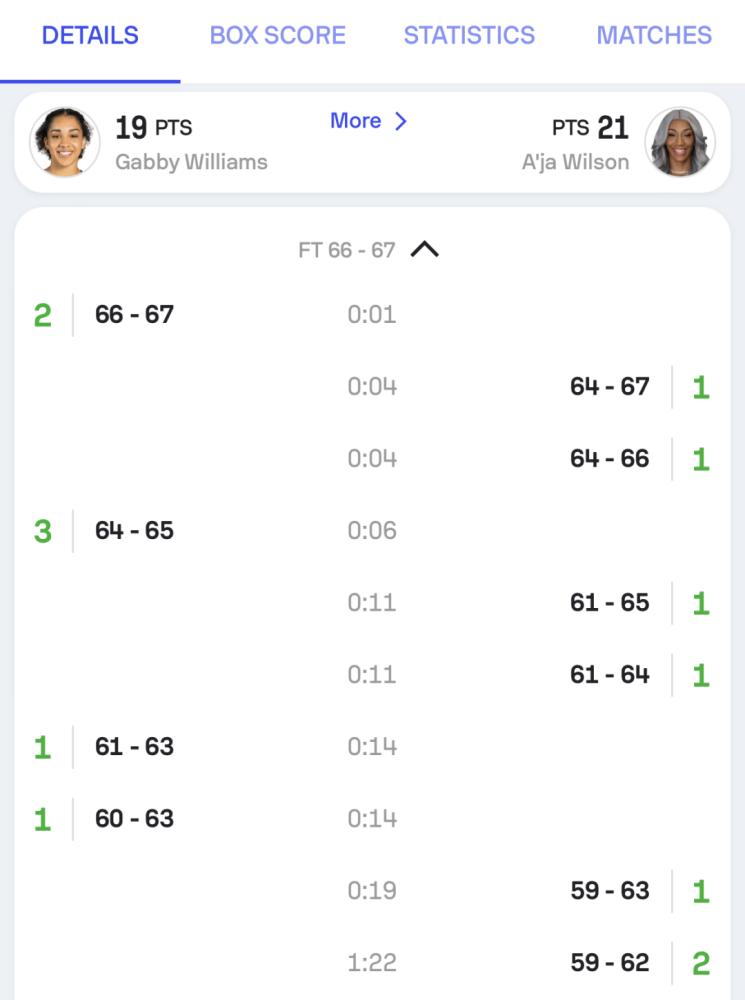This screenshot has height=1000, width=745.
Task: Tap the 64 - 65 three-point play
Action: pos(134,530)
